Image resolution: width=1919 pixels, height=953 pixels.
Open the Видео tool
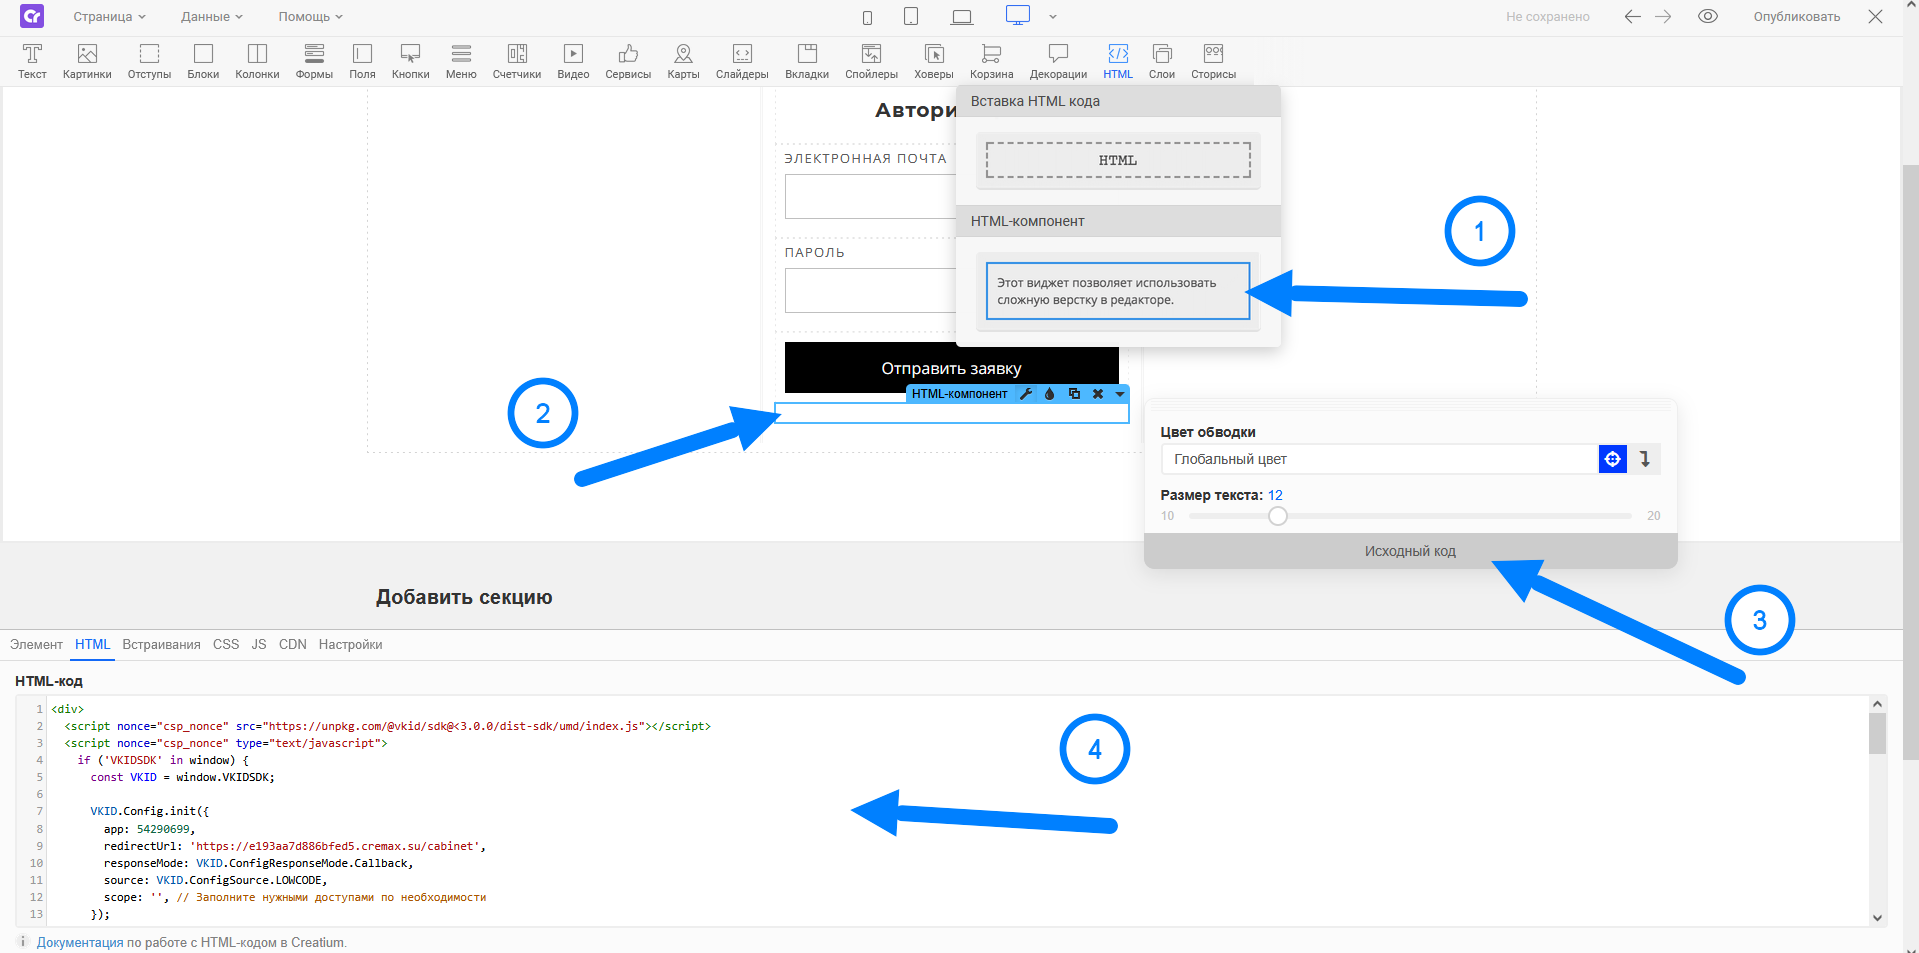pos(573,60)
